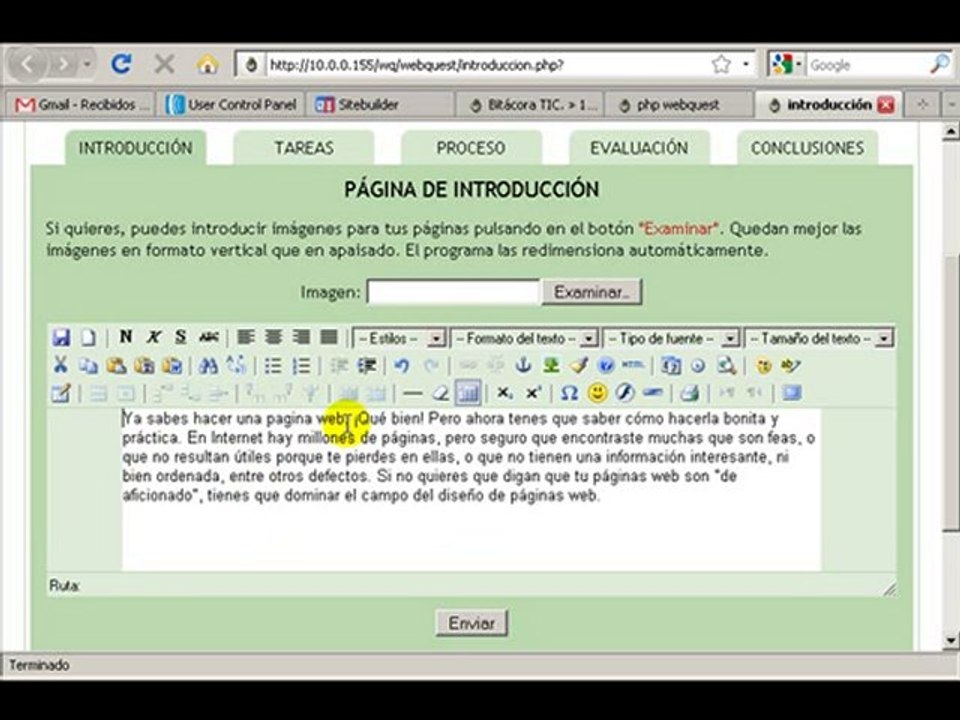Screen dimensions: 960x720
Task: Click the Paste icon in the editor toolbar
Action: (116, 366)
